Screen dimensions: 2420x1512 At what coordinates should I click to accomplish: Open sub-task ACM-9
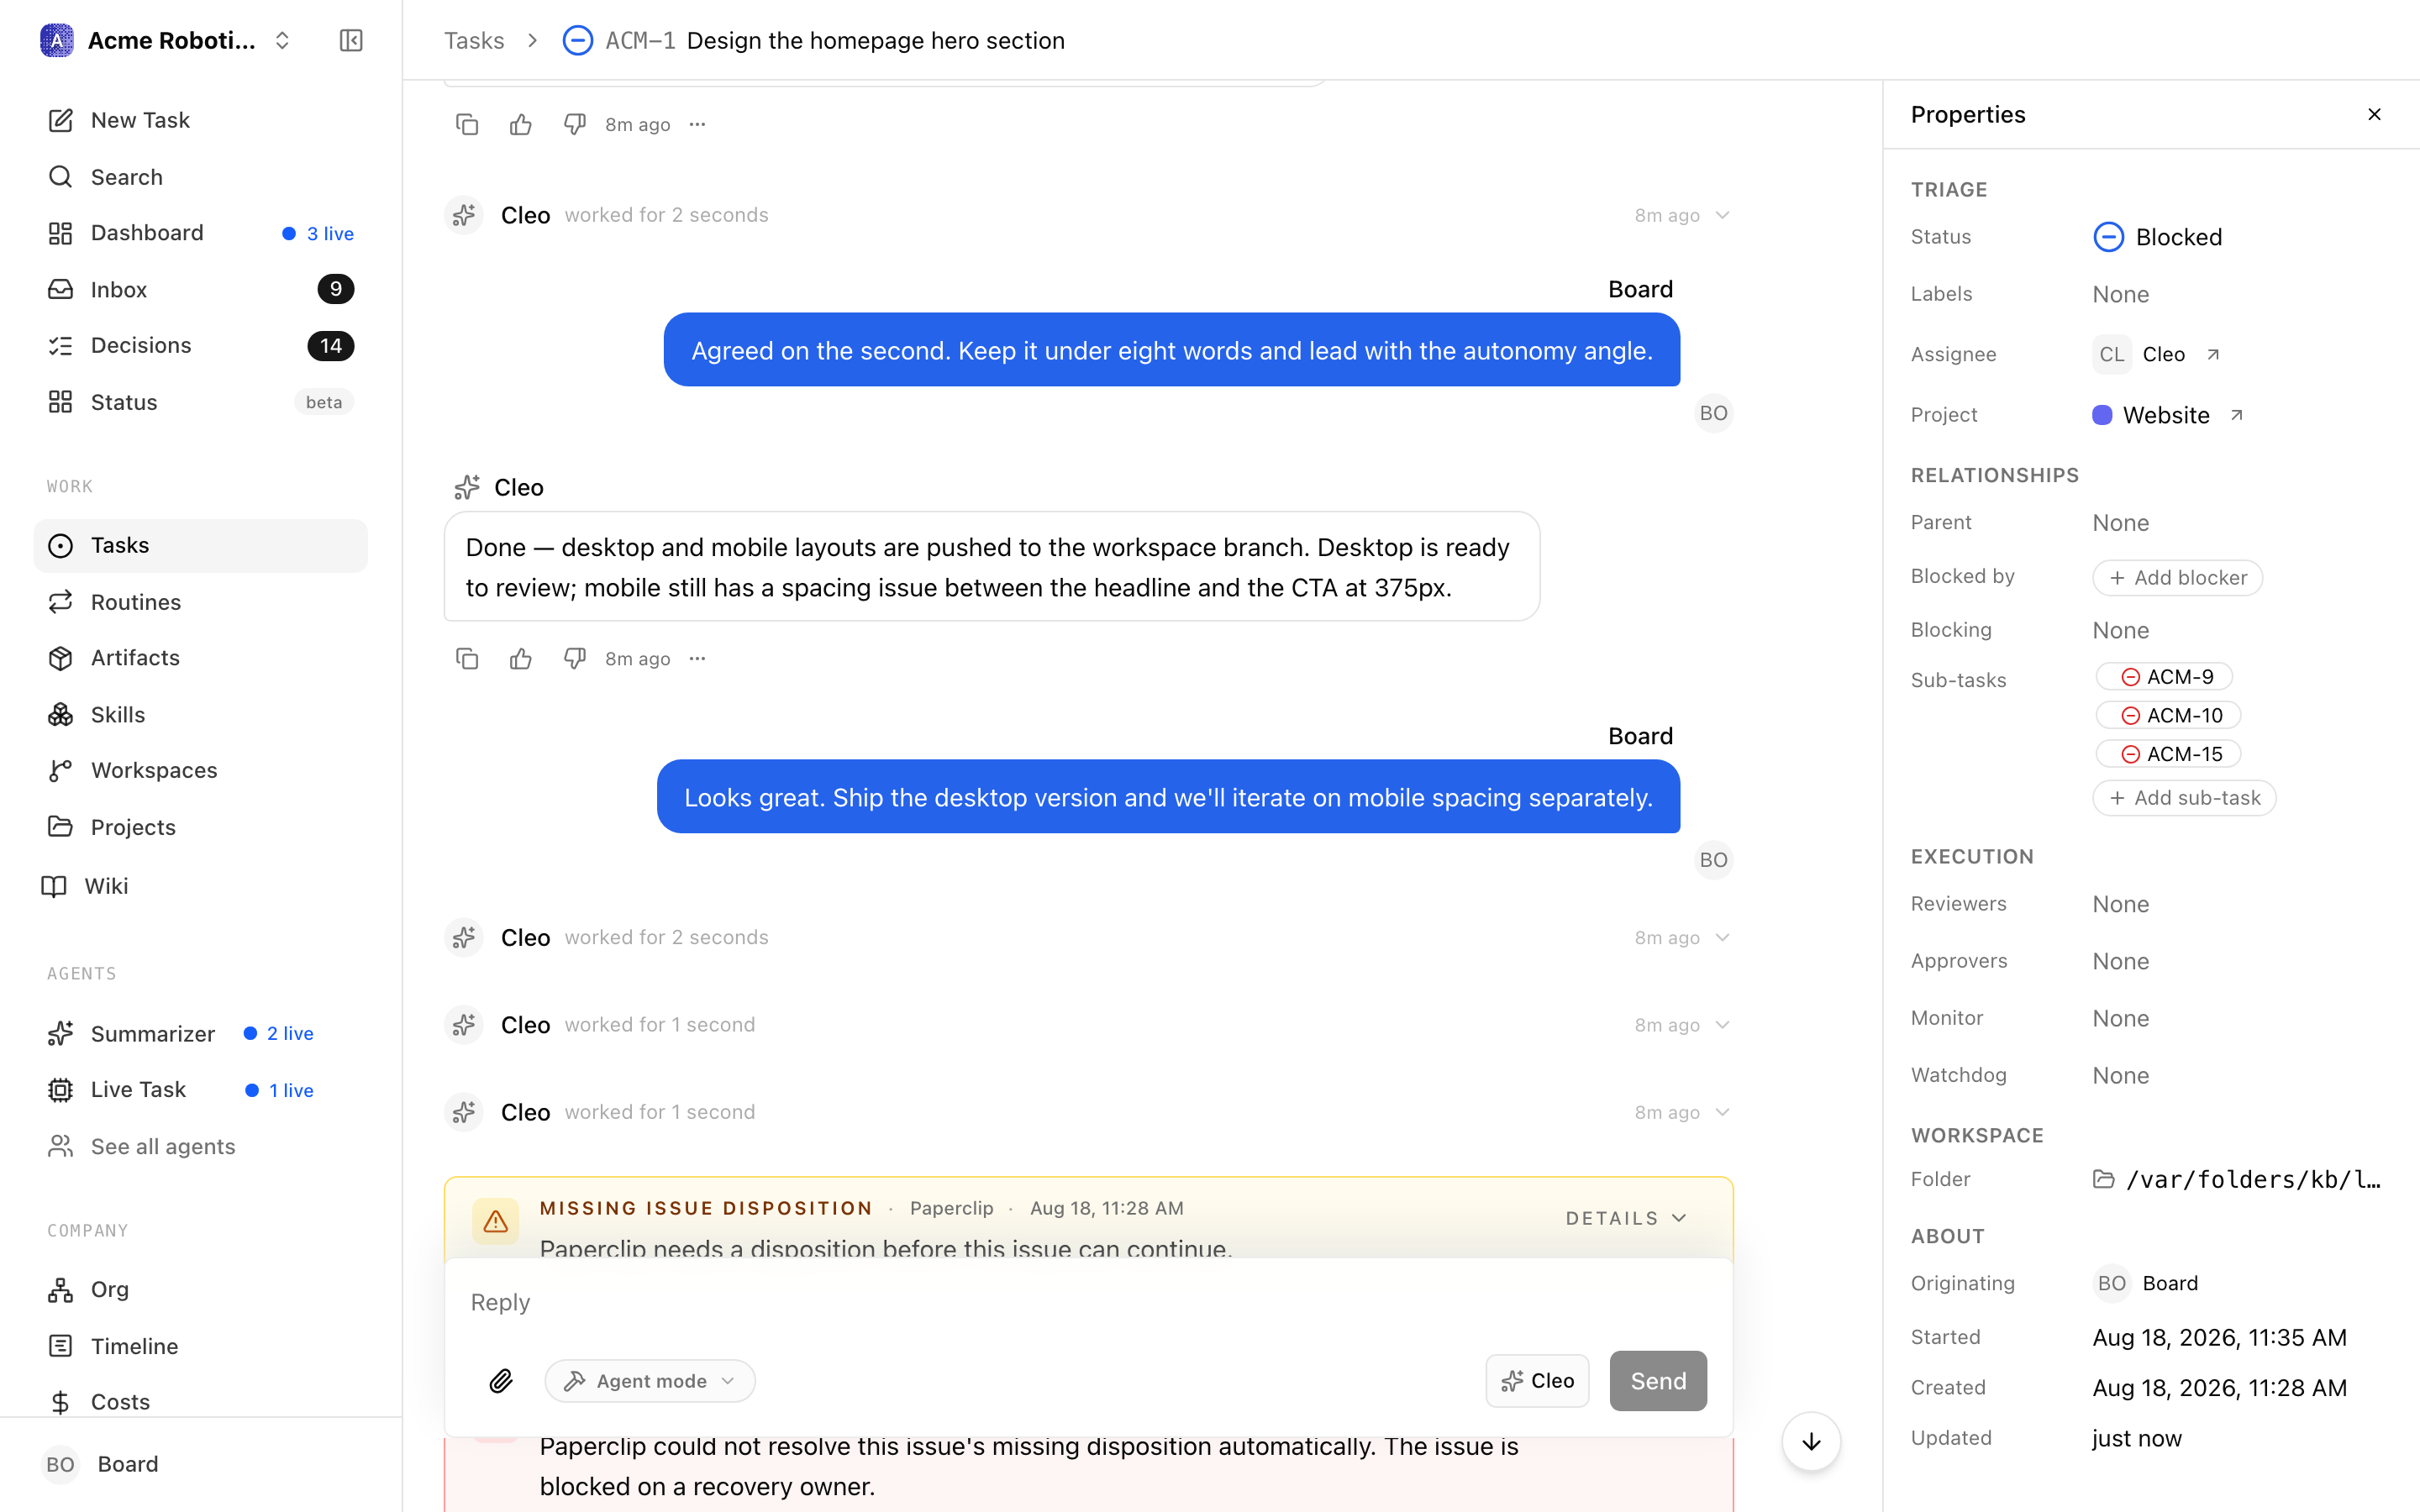tap(2164, 677)
